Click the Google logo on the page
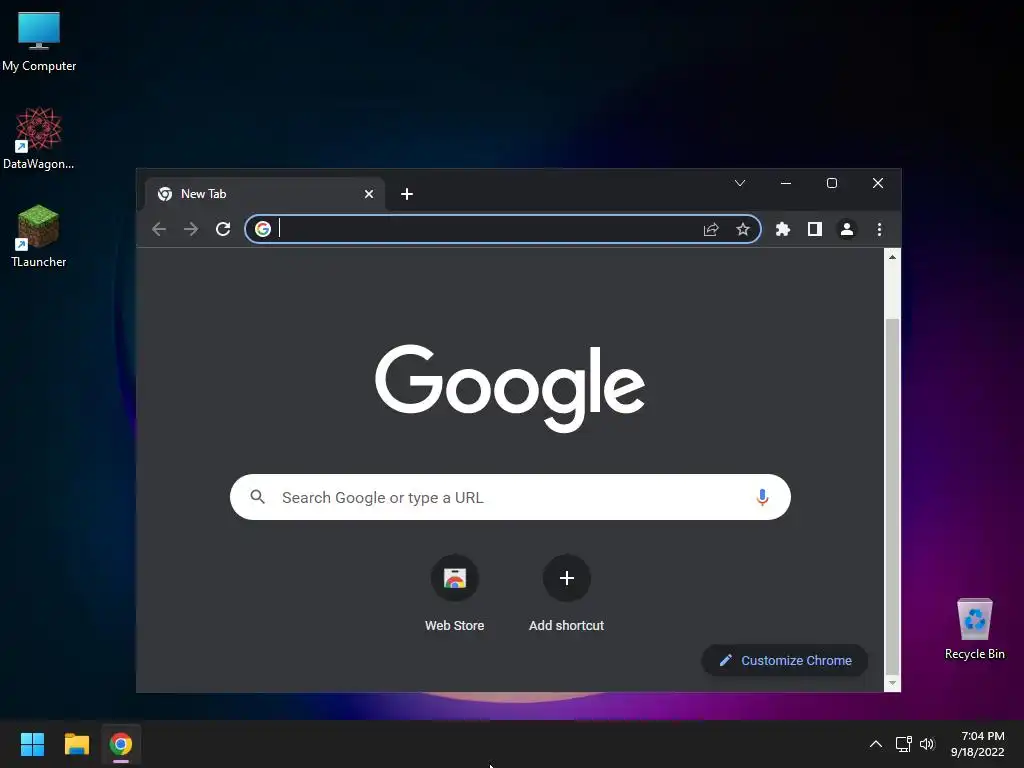The image size is (1024, 768). click(510, 388)
